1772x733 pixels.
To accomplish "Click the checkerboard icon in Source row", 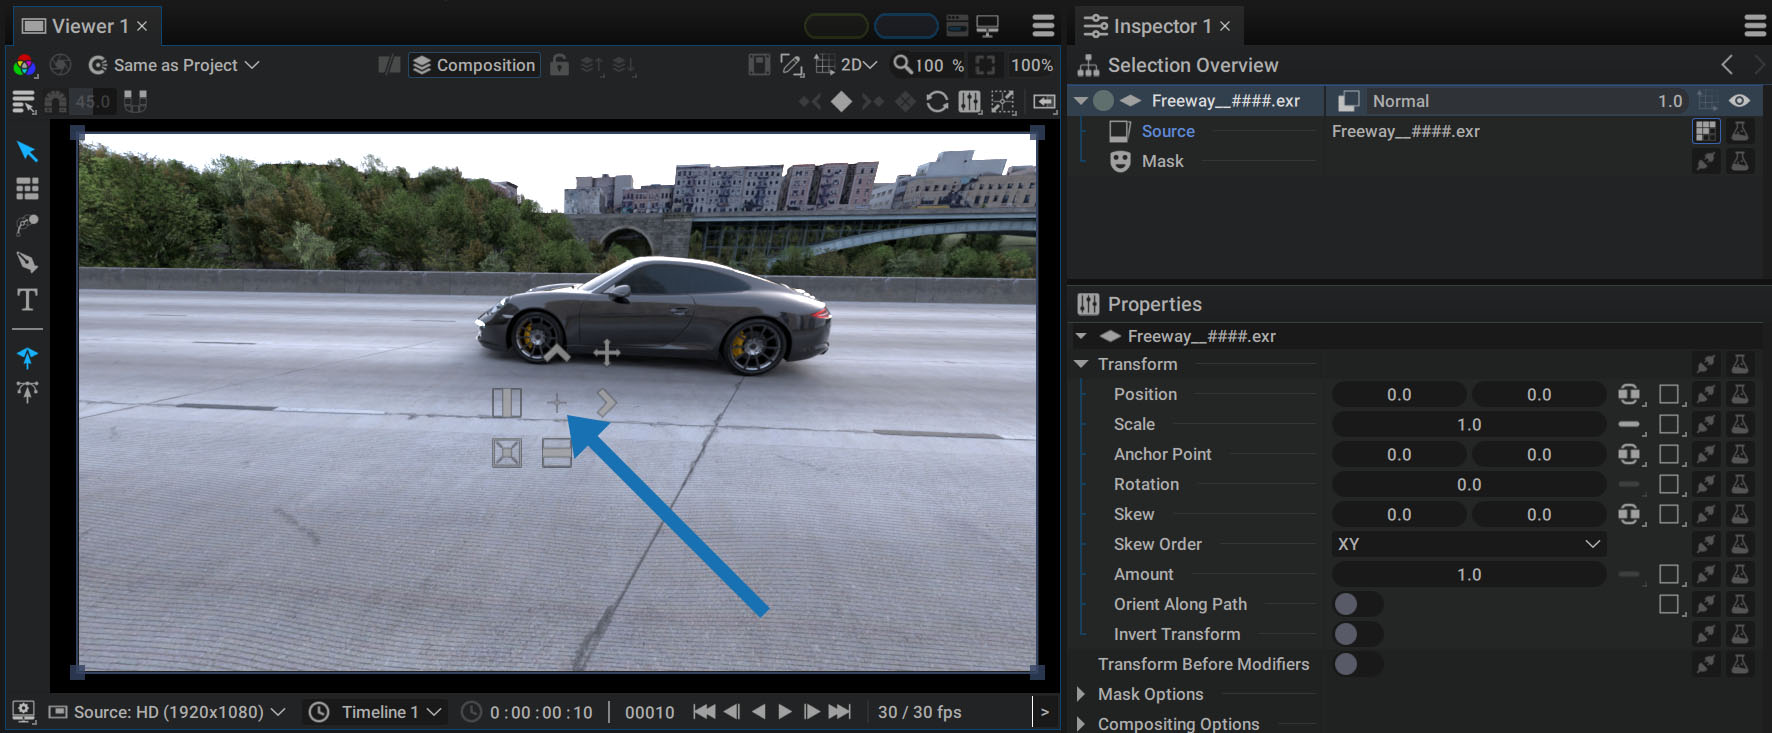I will [x=1706, y=131].
